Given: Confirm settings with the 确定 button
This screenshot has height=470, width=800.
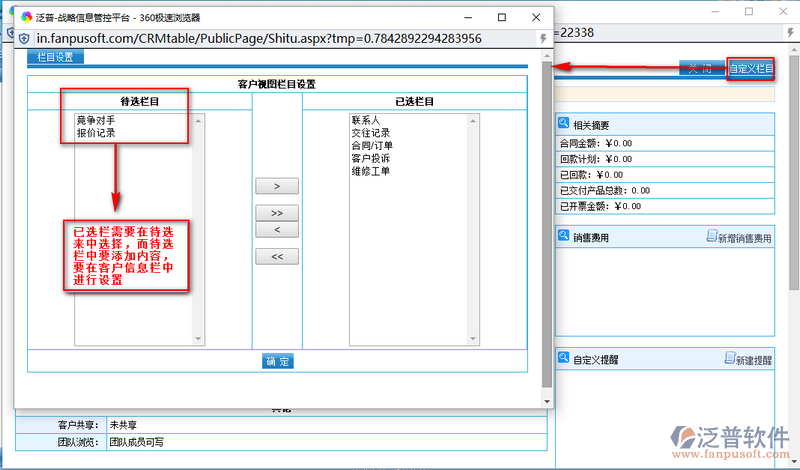Looking at the screenshot, I should coord(277,361).
